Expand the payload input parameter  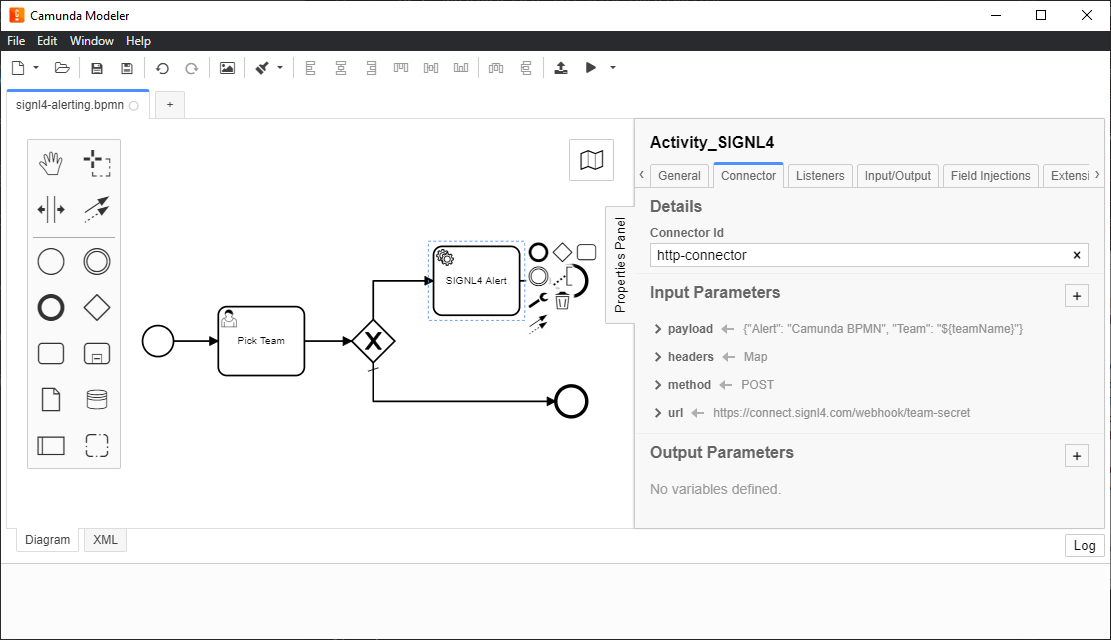[658, 329]
